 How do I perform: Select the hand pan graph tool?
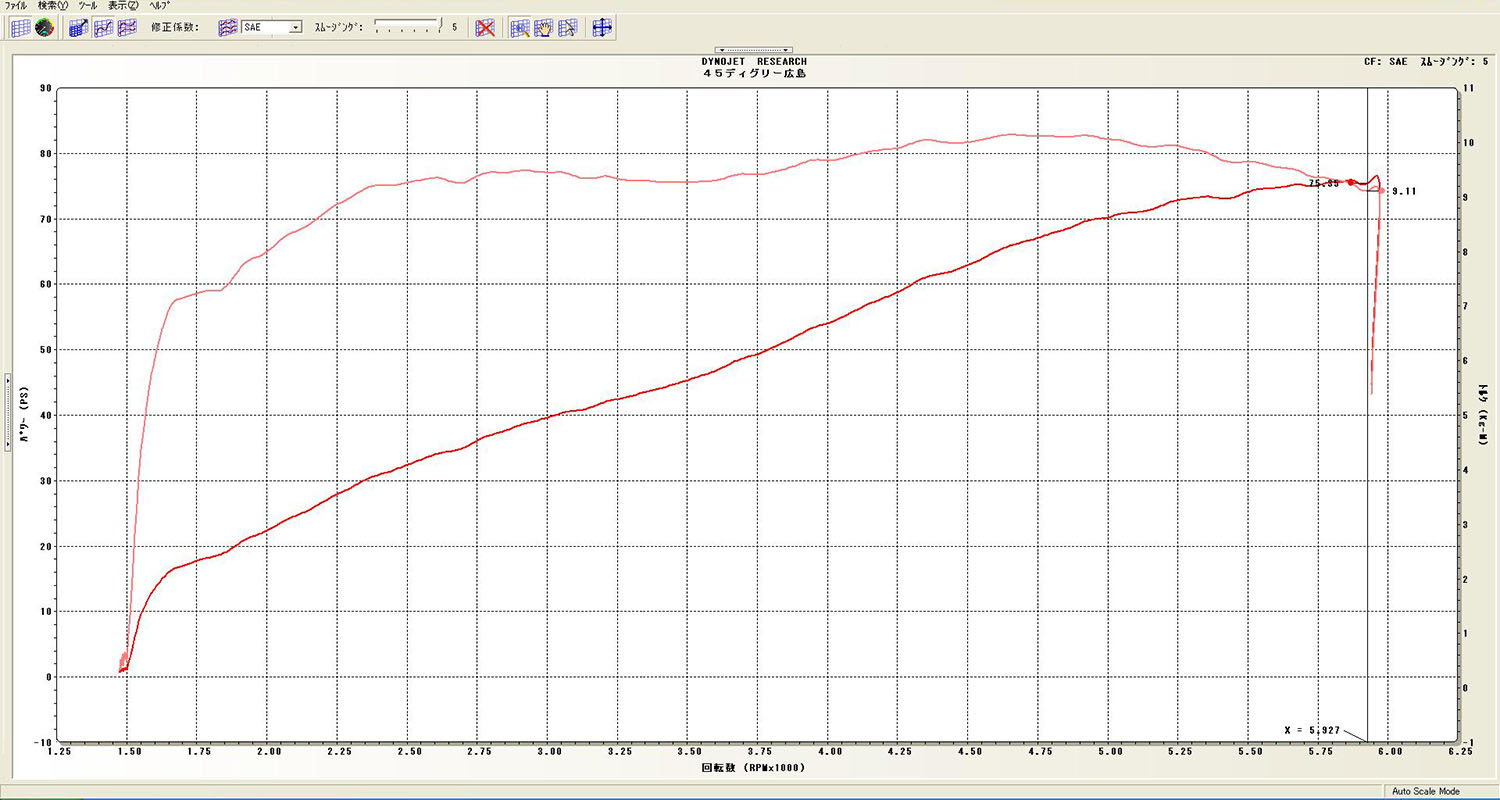coord(544,27)
